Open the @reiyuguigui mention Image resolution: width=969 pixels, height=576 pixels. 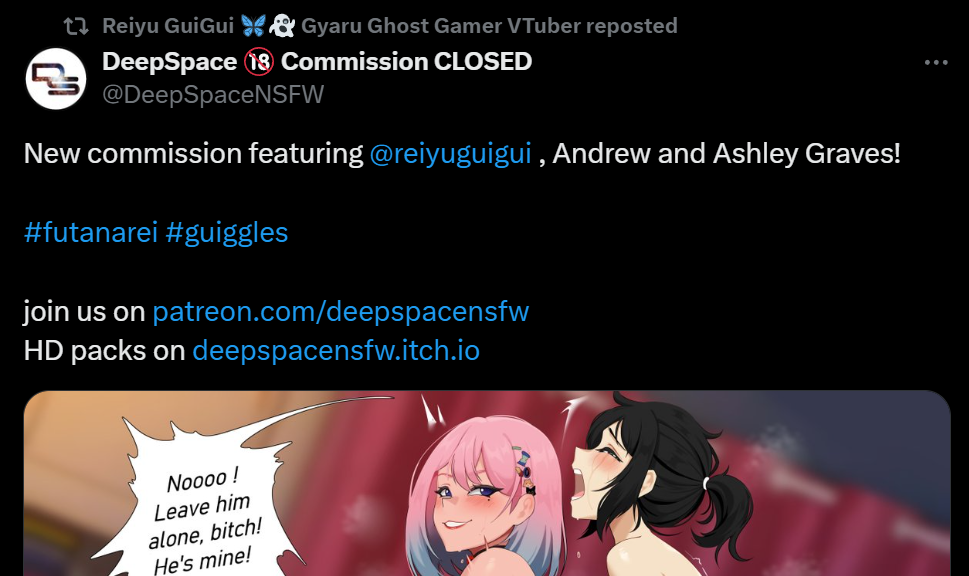point(451,153)
